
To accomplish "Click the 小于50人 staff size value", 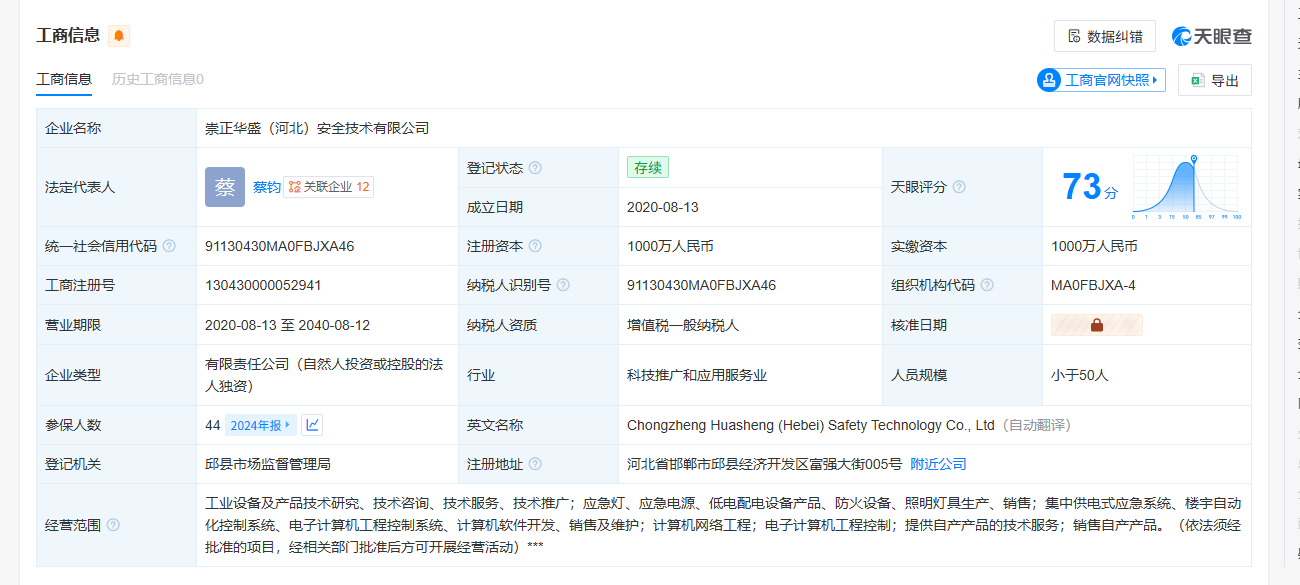I will pyautogui.click(x=1080, y=375).
